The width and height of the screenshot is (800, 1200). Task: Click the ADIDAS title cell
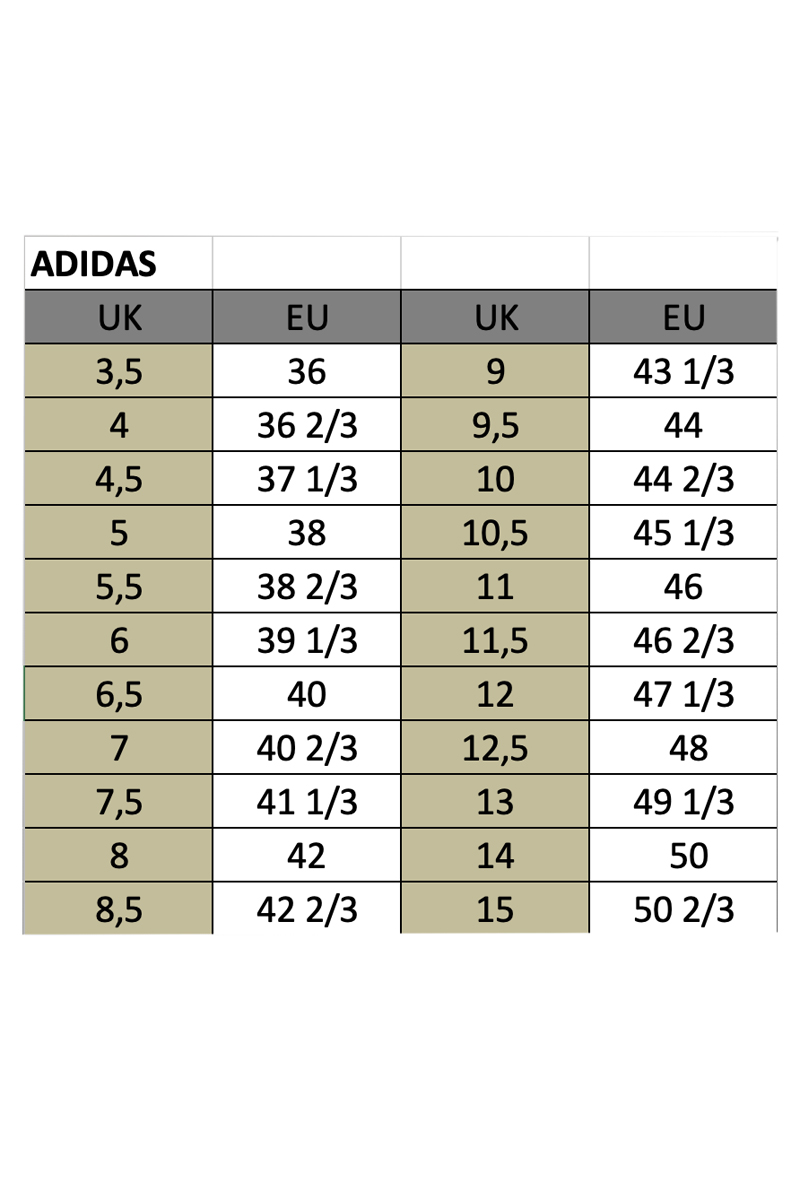[118, 263]
